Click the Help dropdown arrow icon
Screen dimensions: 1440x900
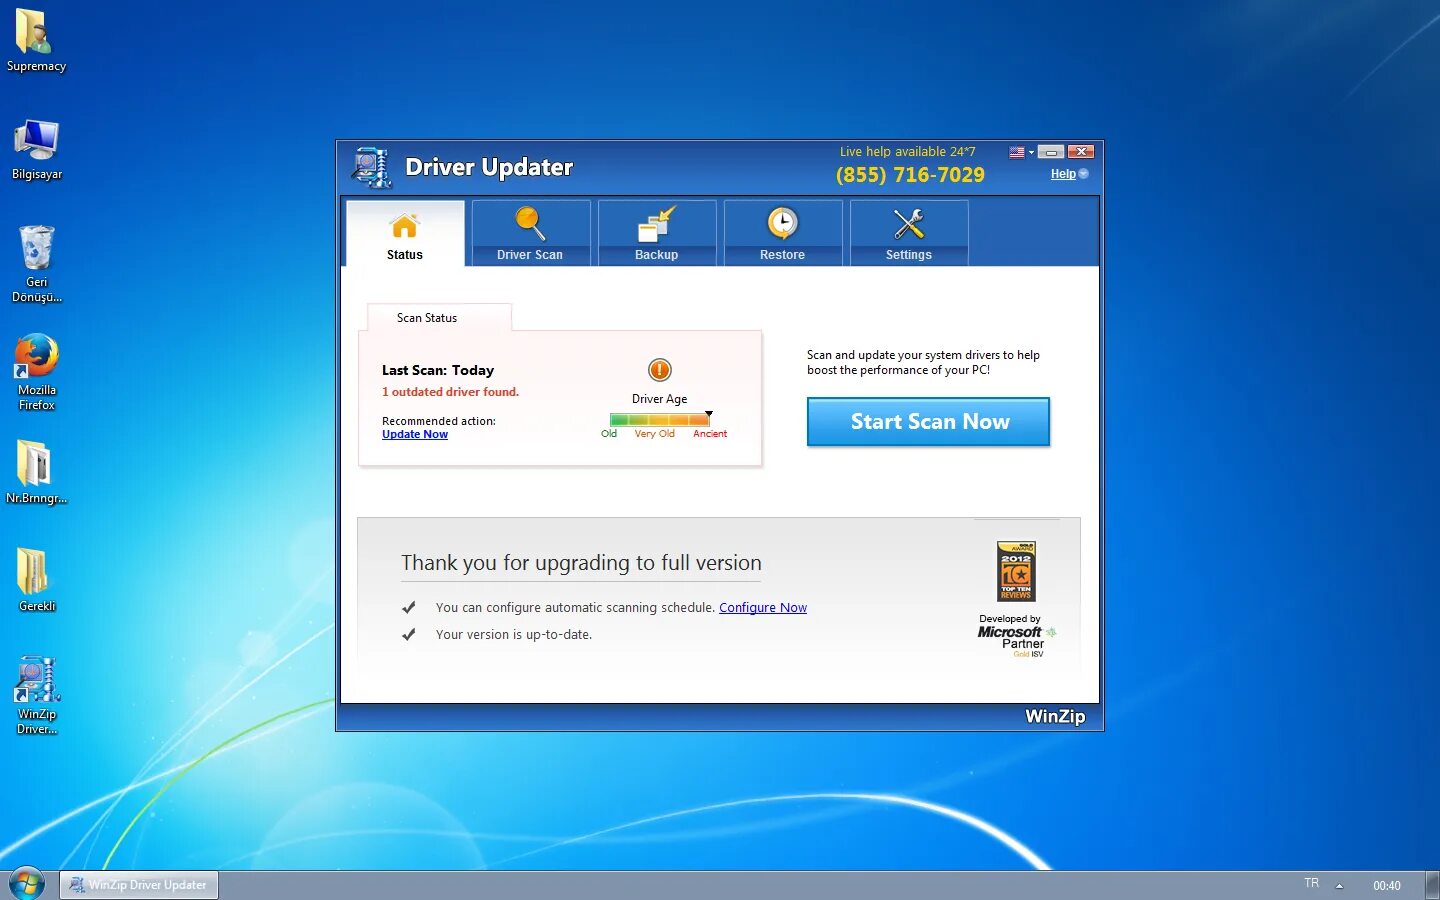click(x=1083, y=174)
